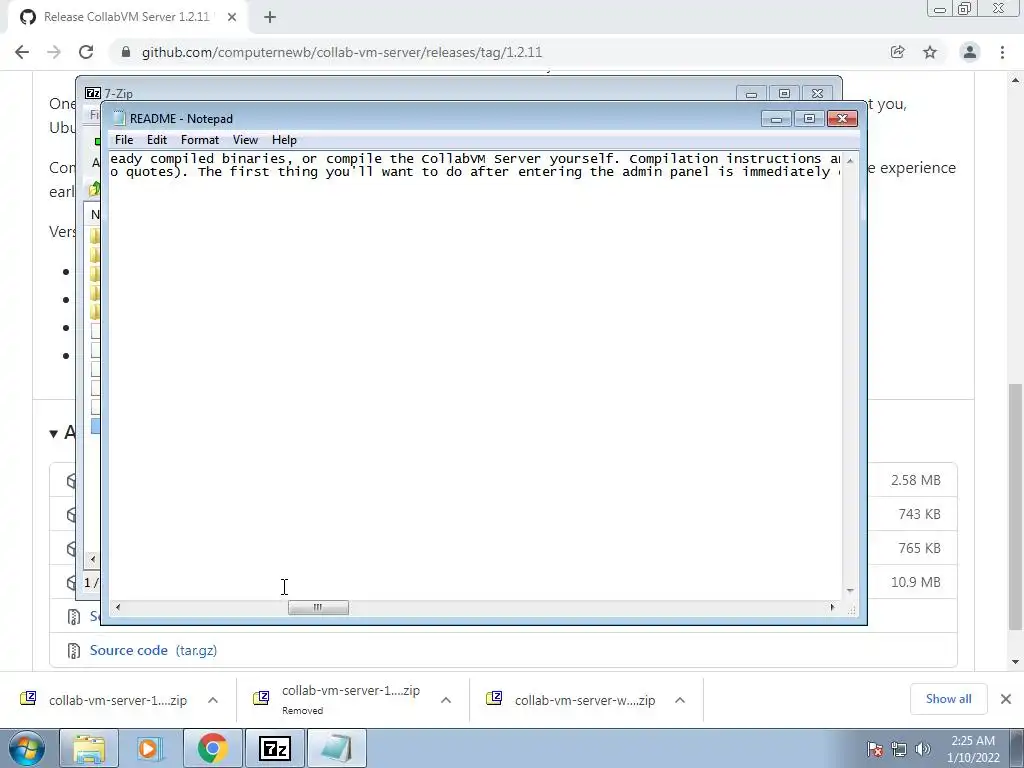Open the Help menu in Notepad

click(x=284, y=140)
